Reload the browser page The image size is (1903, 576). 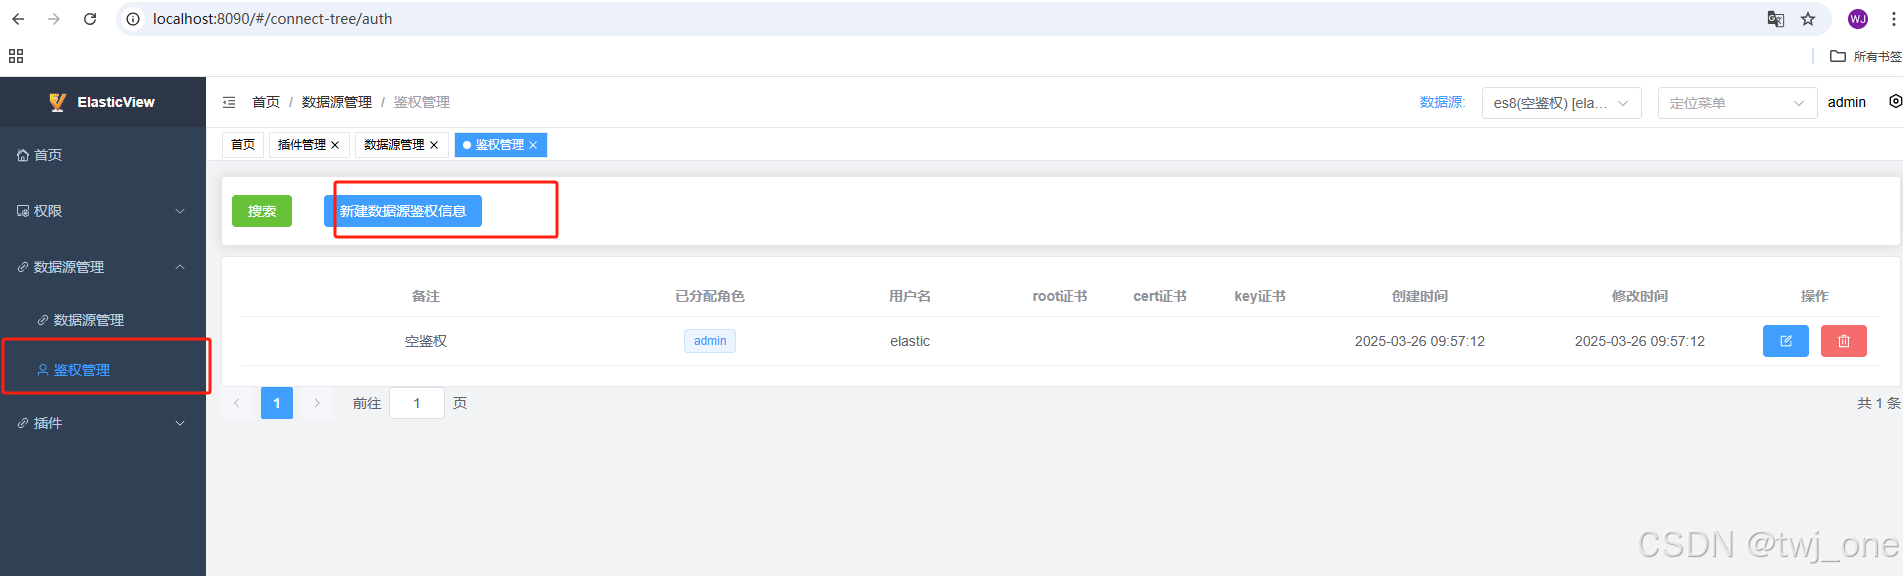90,19
